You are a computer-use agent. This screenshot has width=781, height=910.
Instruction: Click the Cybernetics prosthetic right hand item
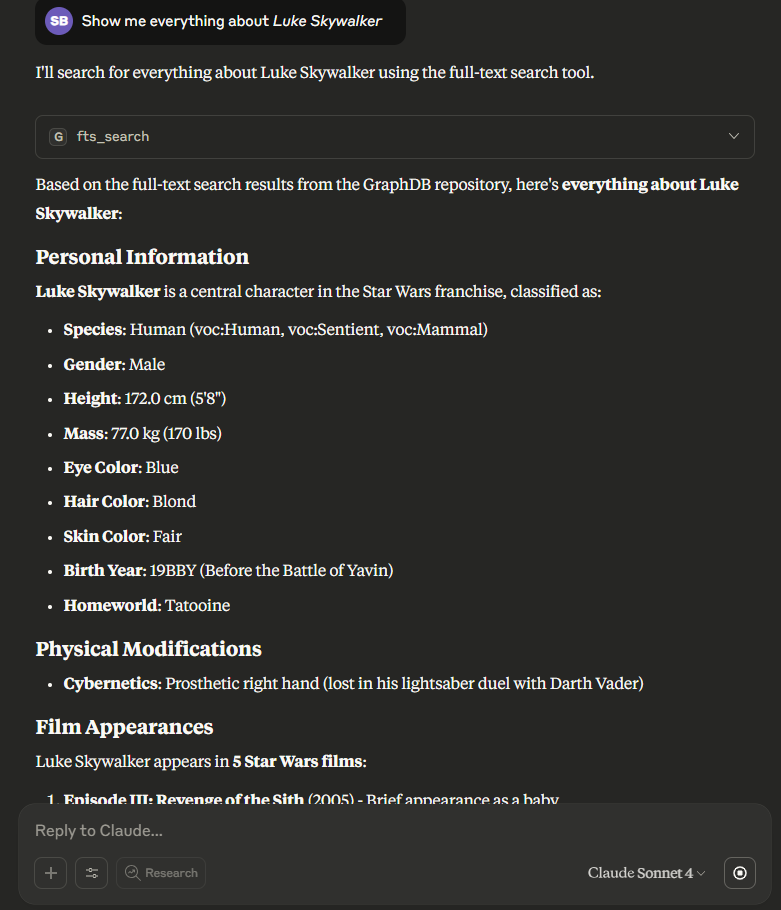[353, 684]
